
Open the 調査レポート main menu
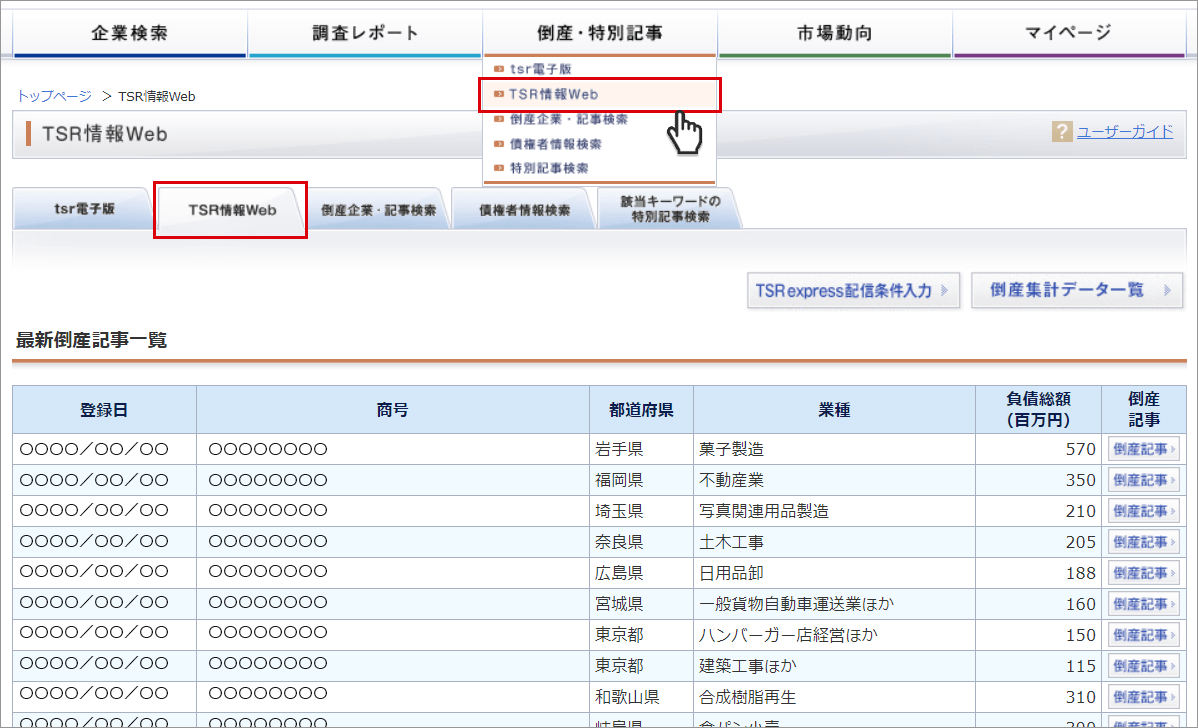pos(364,33)
